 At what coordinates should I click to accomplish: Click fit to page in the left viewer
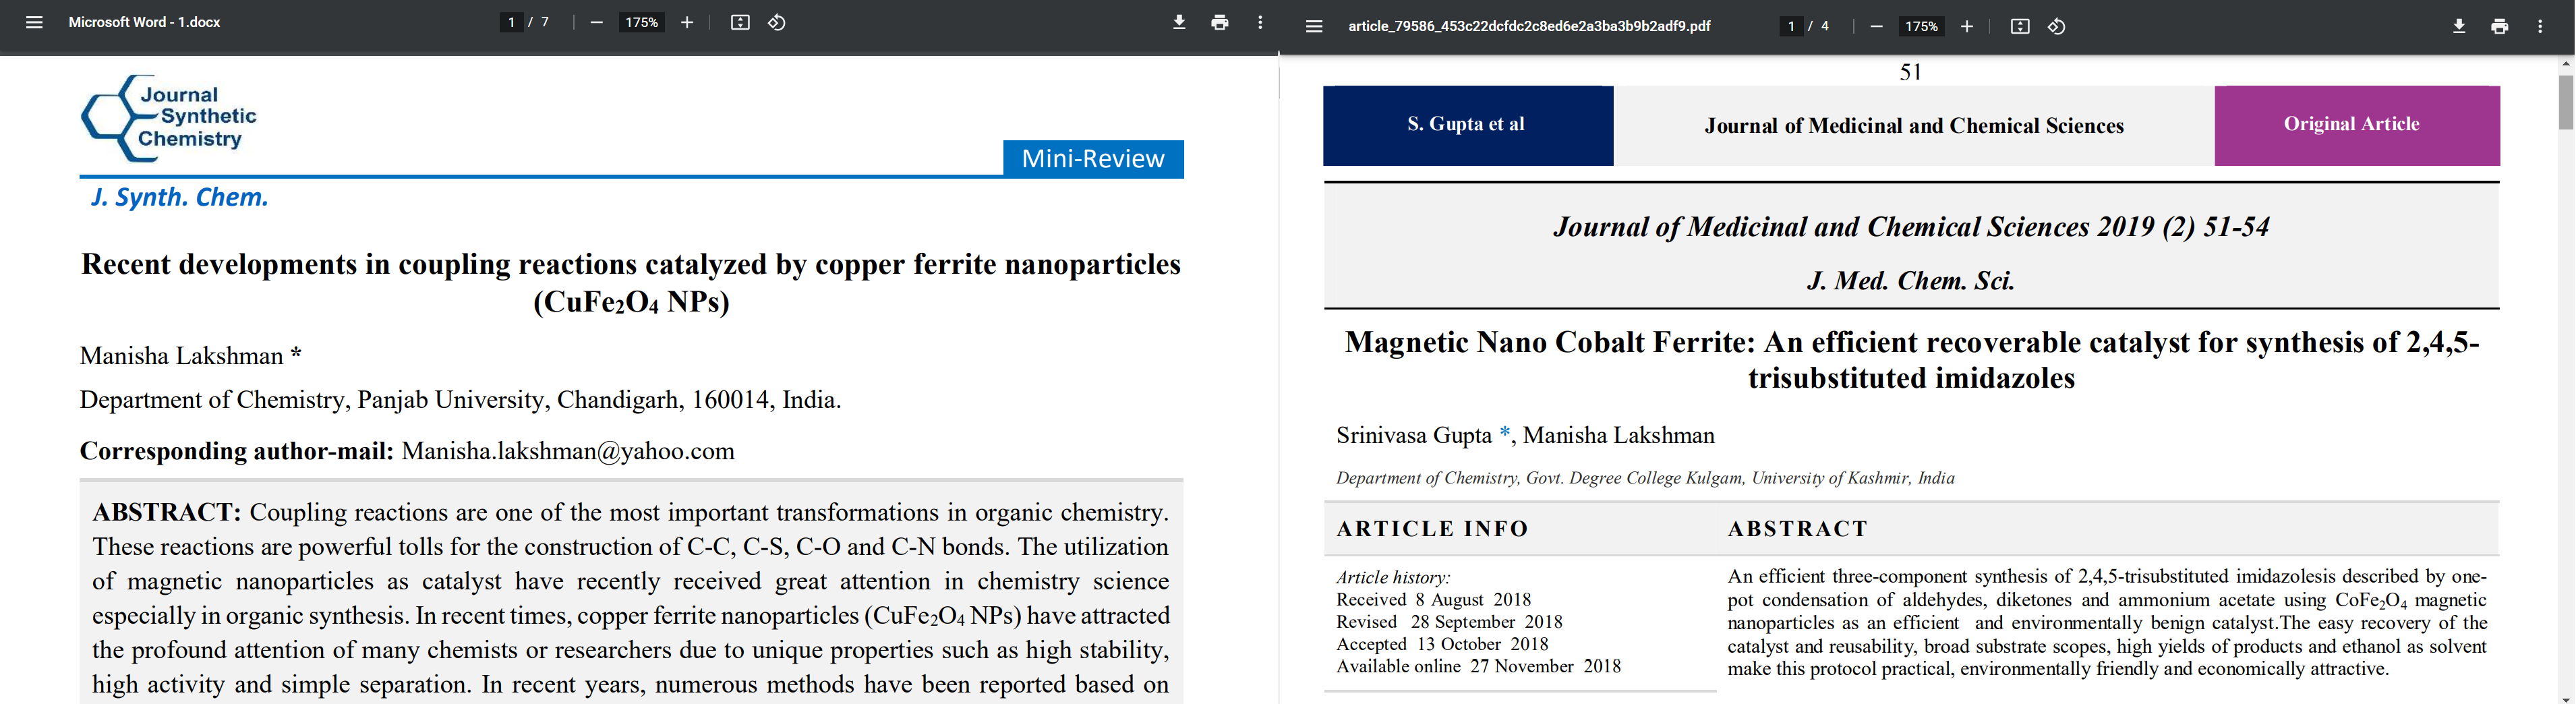coord(740,22)
